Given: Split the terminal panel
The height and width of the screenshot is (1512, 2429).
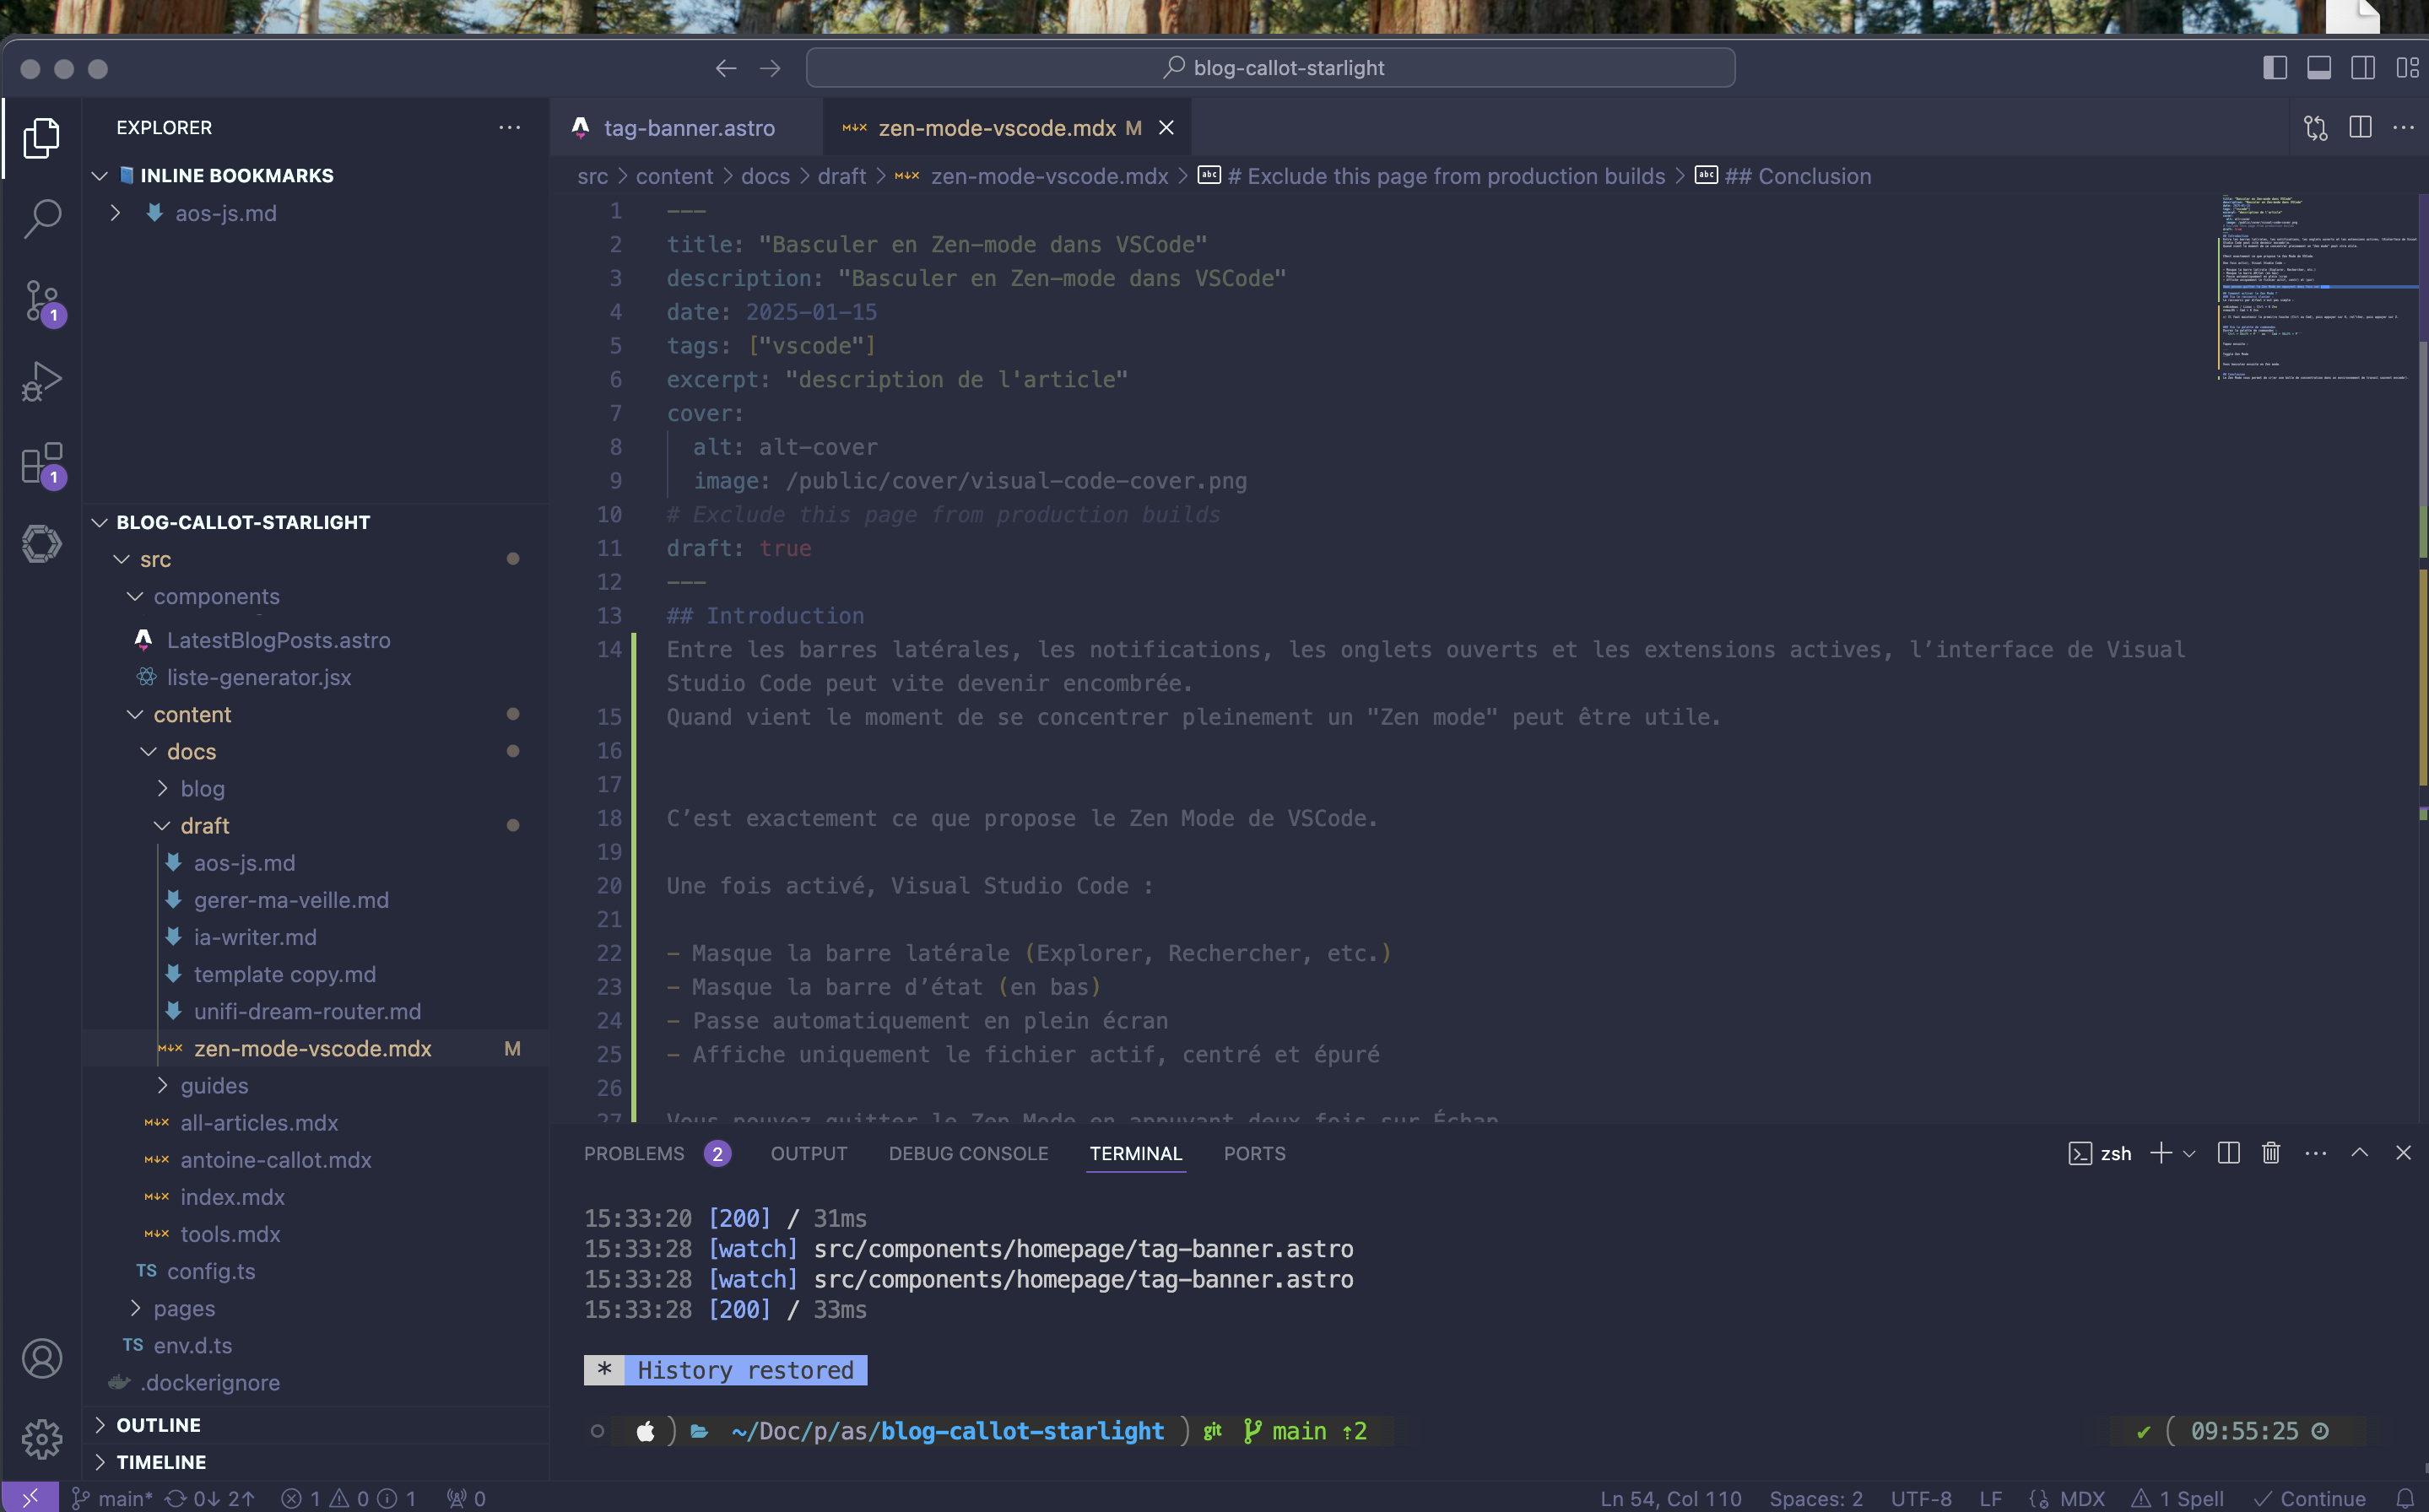Looking at the screenshot, I should coord(2228,1153).
